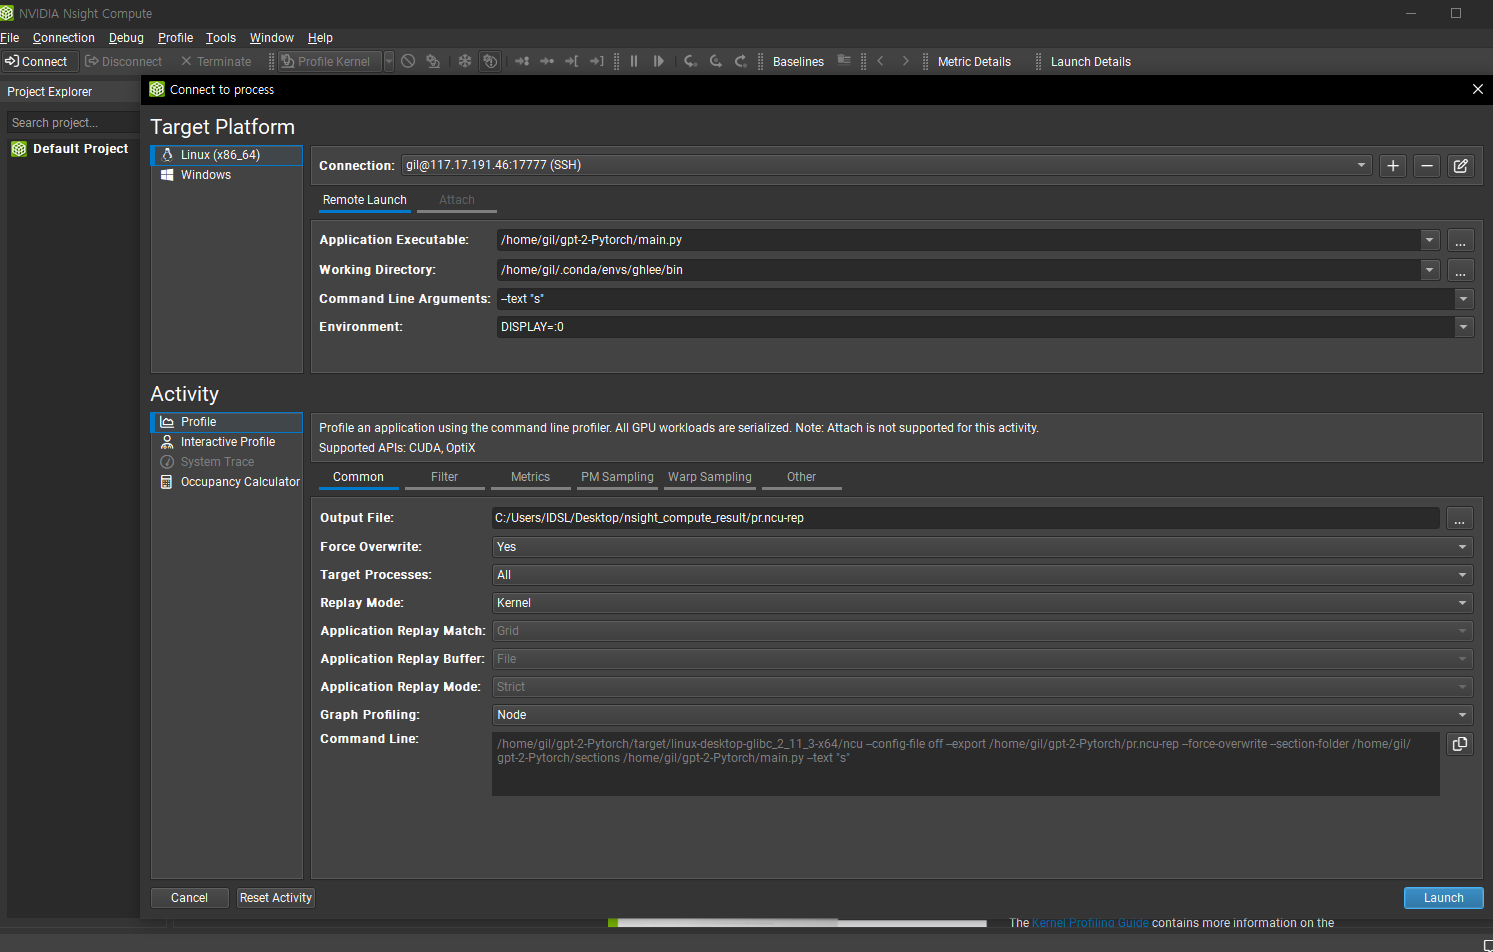1493x952 pixels.
Task: Click the Search project input field
Action: click(x=73, y=122)
